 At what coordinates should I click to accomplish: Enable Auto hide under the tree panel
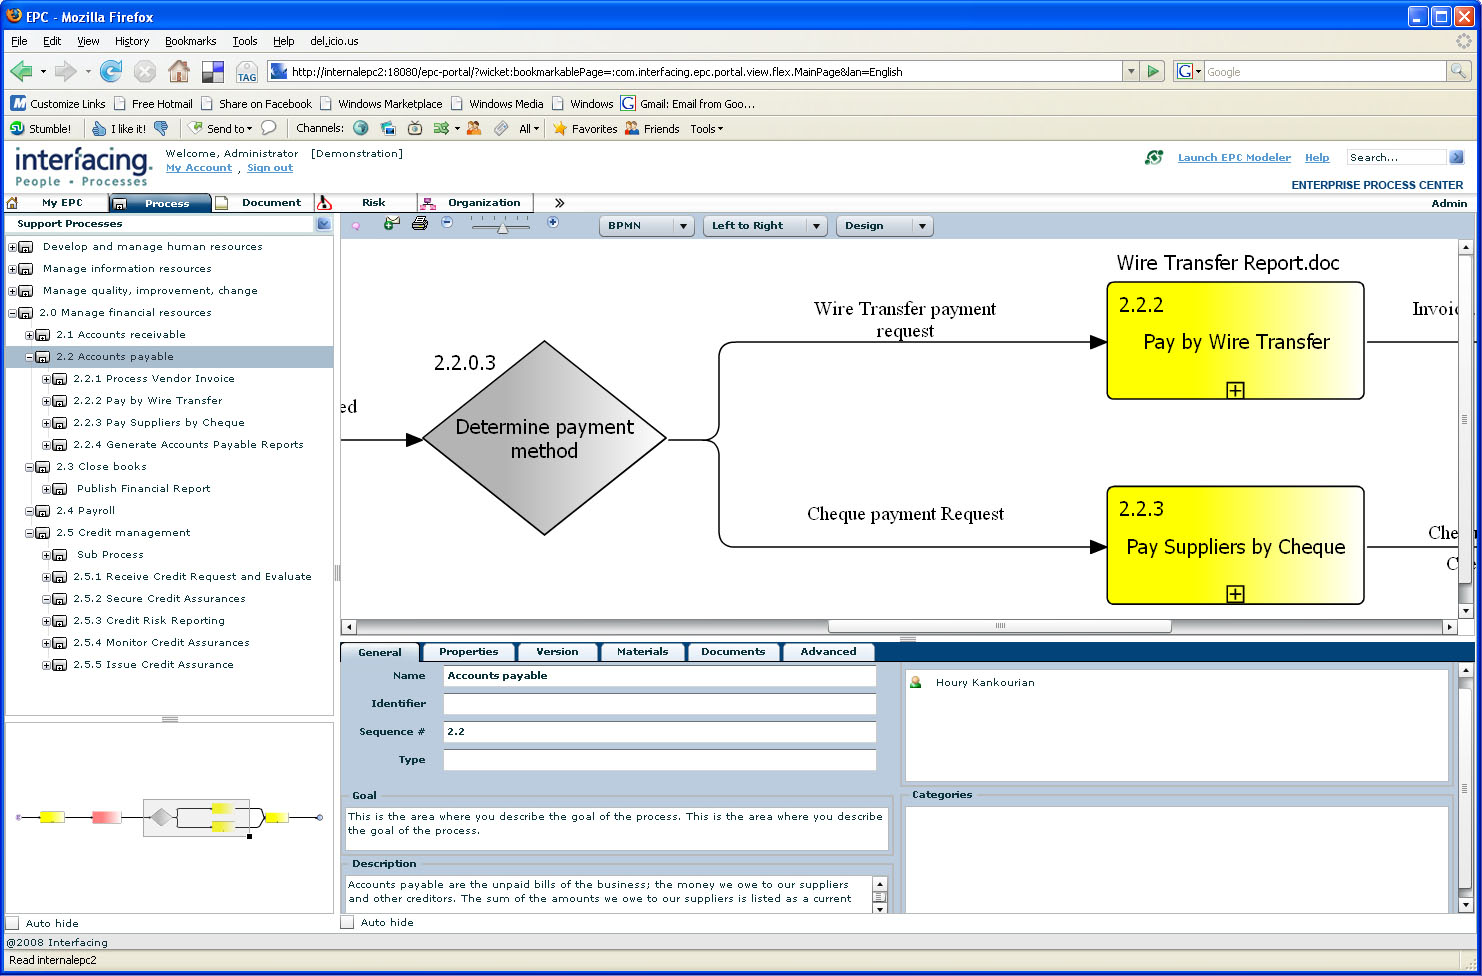click(13, 923)
